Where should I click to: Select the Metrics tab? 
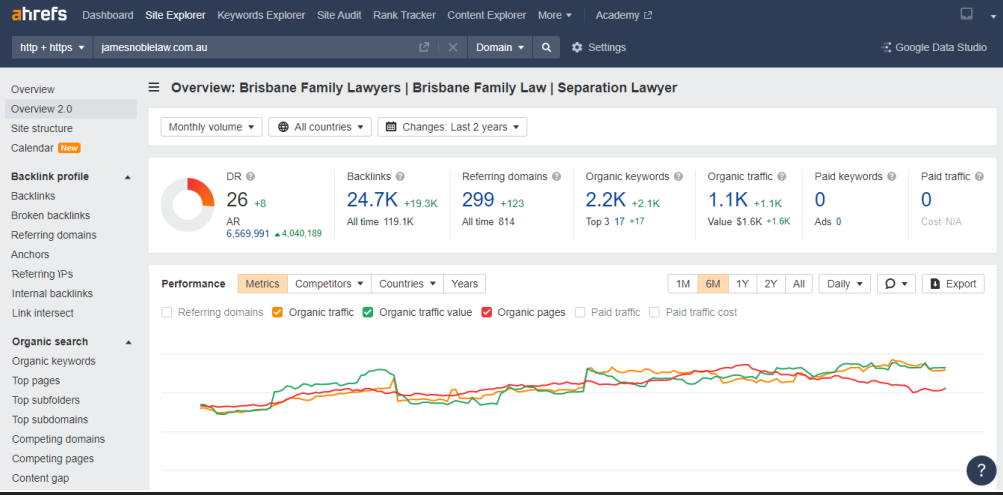pyautogui.click(x=262, y=284)
